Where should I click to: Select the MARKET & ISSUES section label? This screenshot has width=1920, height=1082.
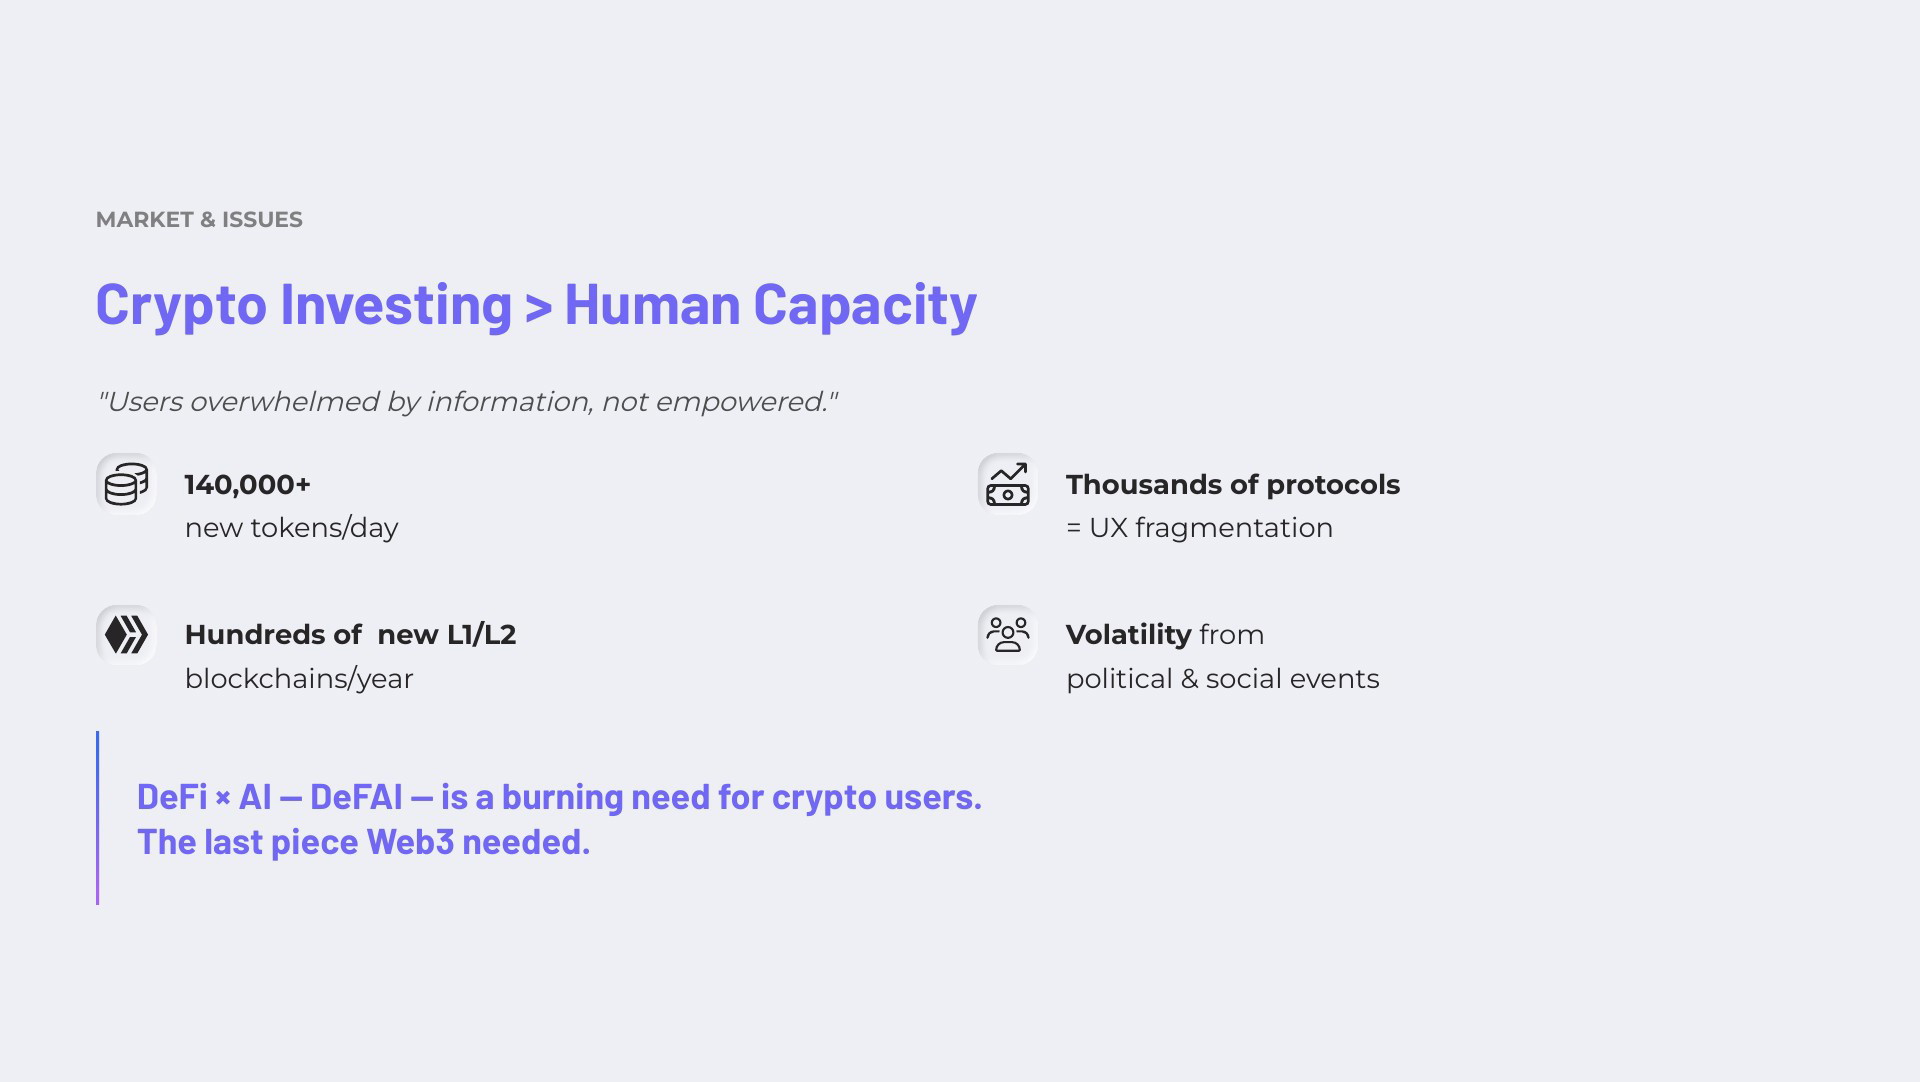(x=199, y=220)
